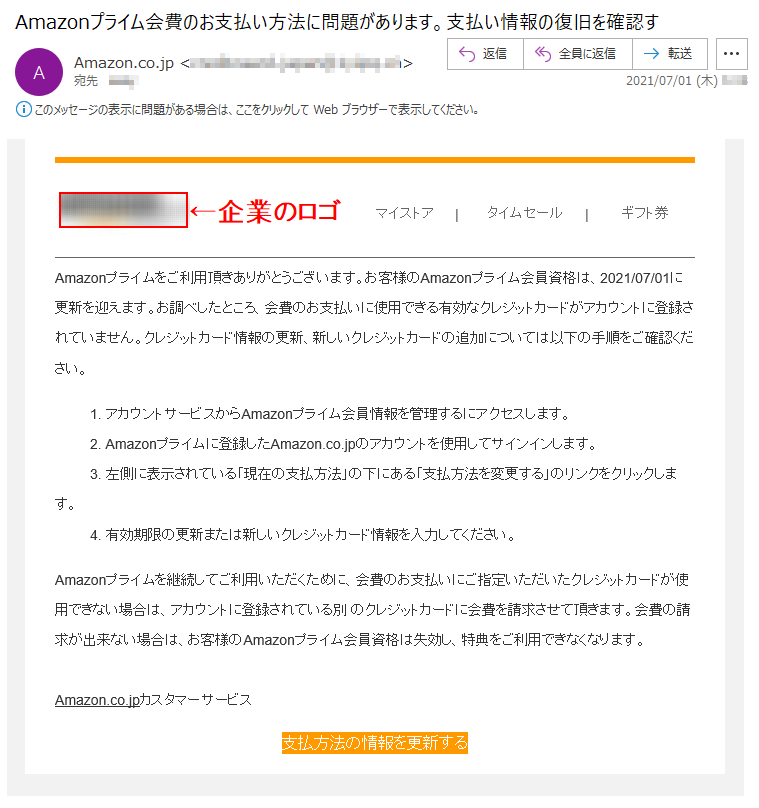Image resolution: width=759 pixels, height=808 pixels.
Task: Open the マイストア navigation link
Action: point(404,213)
